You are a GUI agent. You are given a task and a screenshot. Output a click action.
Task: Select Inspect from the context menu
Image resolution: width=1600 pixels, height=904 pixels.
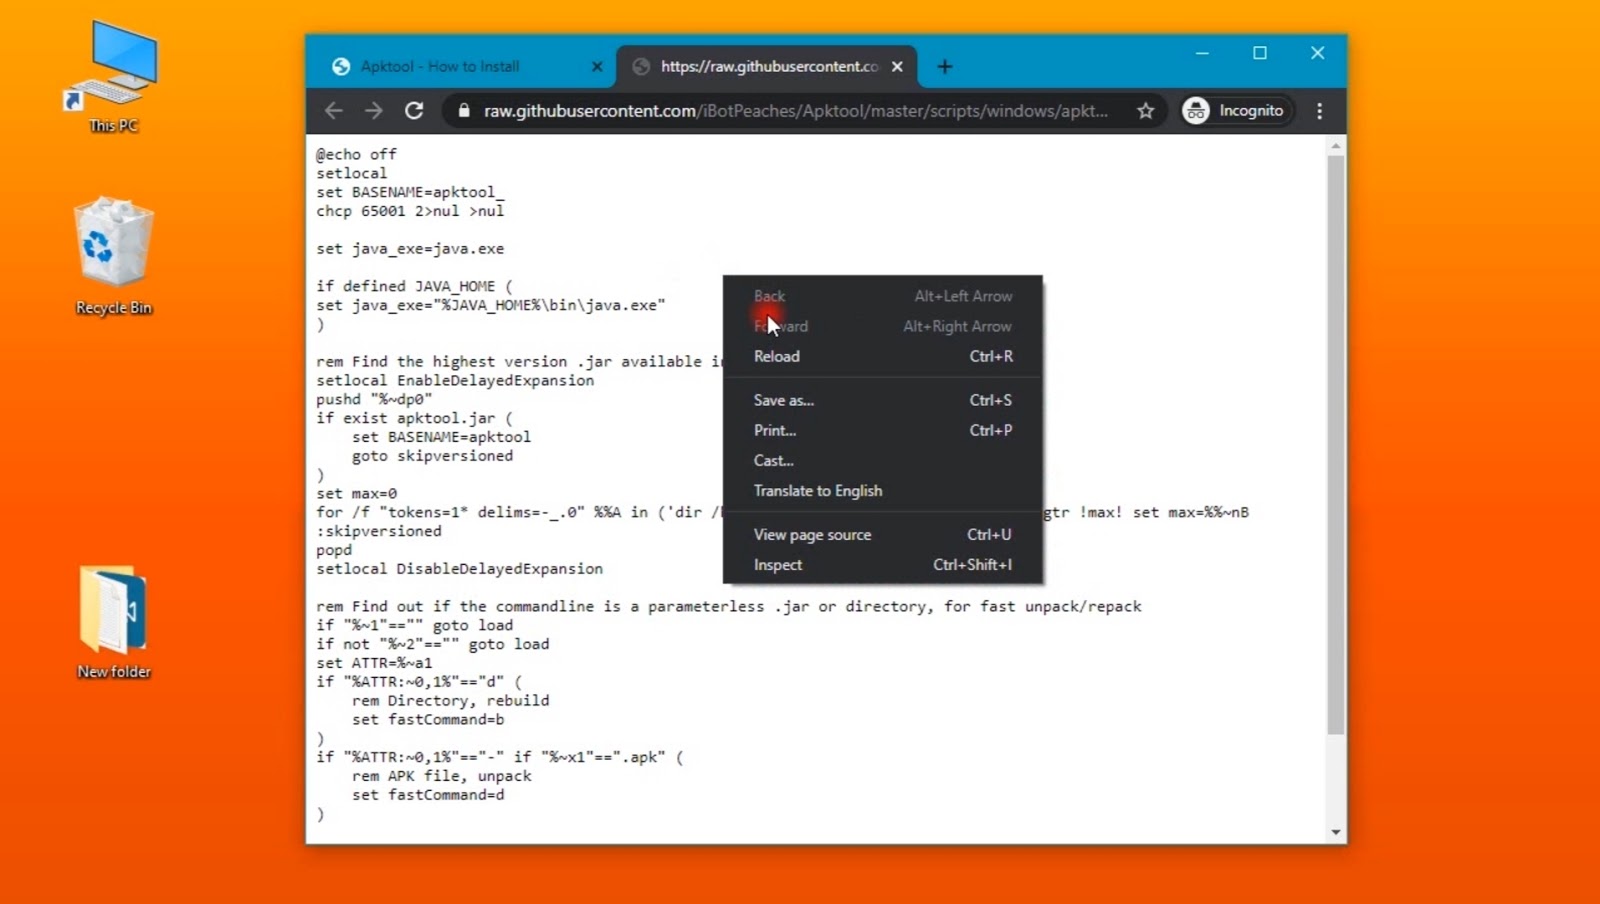coord(777,564)
